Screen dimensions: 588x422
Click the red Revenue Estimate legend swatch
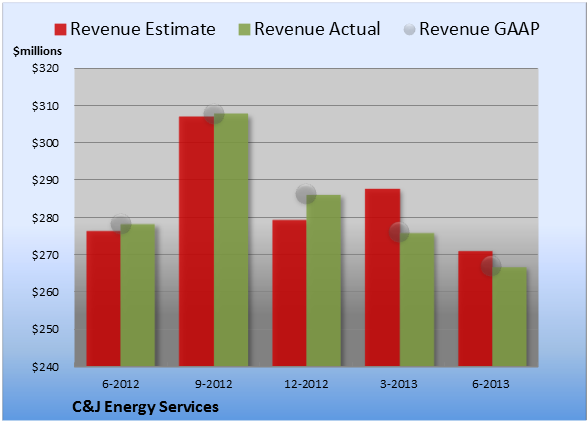tap(60, 30)
